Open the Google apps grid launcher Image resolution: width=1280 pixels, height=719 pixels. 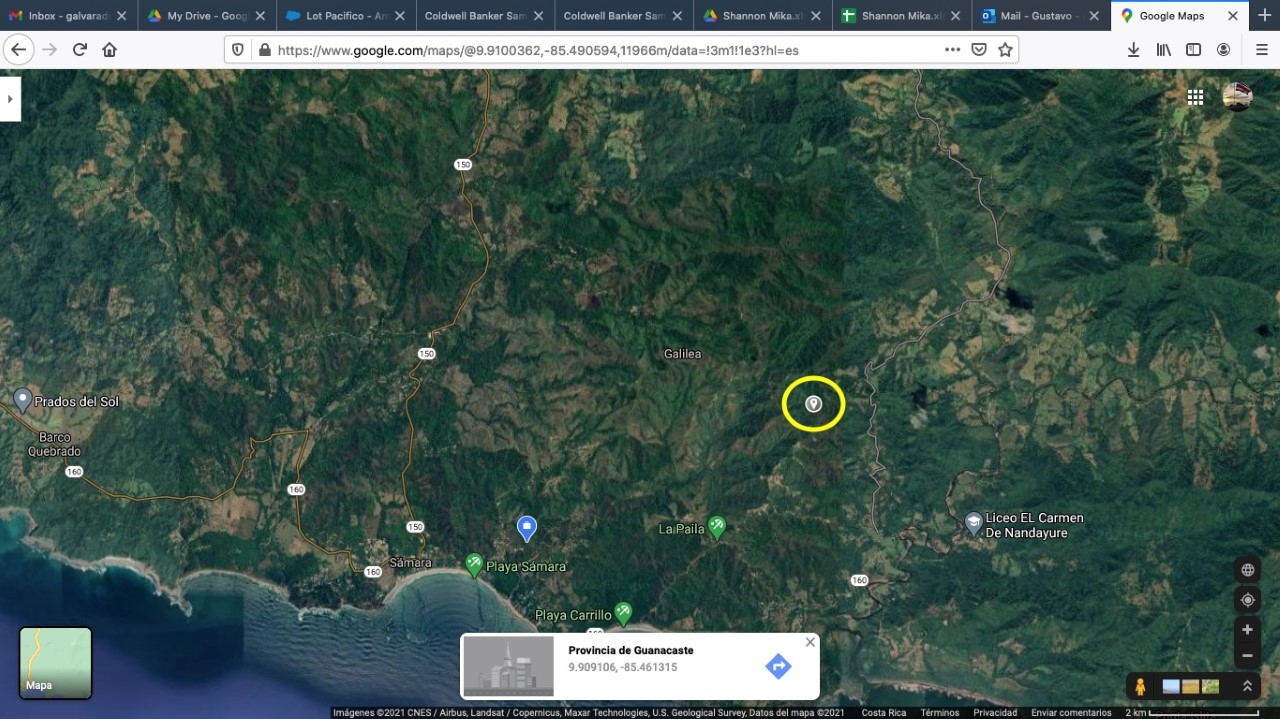click(1195, 96)
